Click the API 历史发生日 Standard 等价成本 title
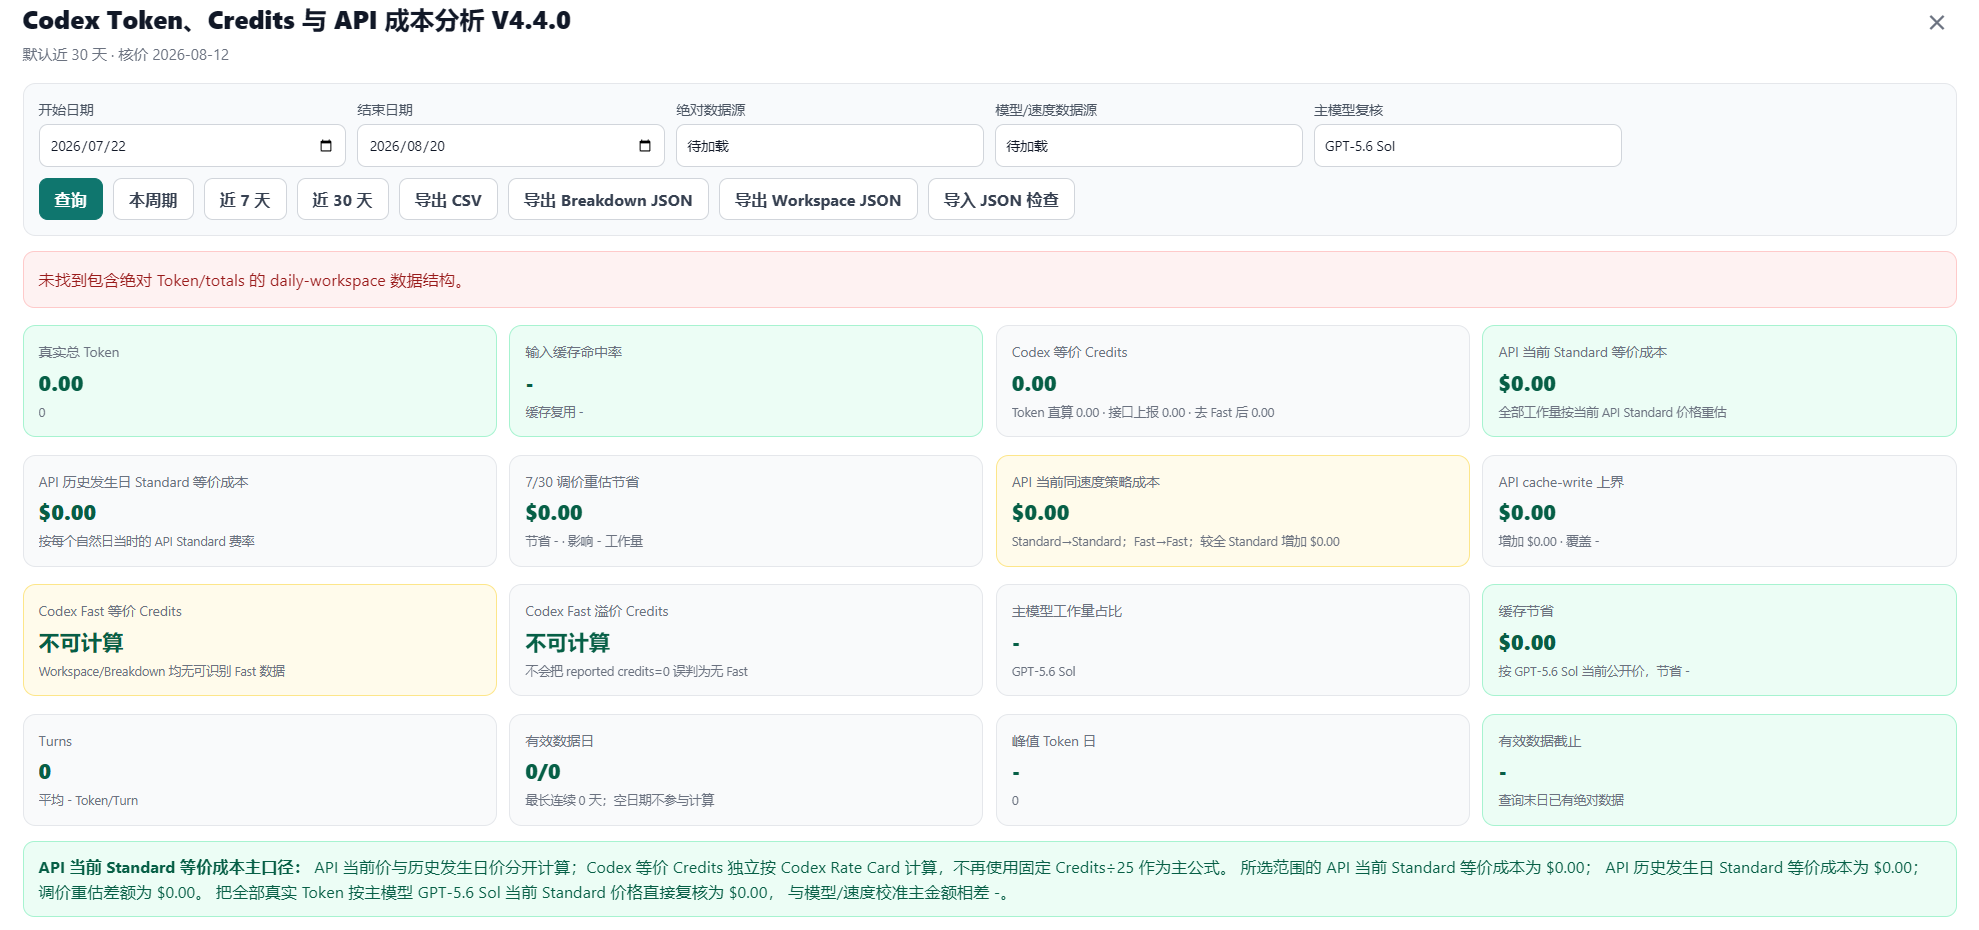1979x930 pixels. pyautogui.click(x=143, y=482)
